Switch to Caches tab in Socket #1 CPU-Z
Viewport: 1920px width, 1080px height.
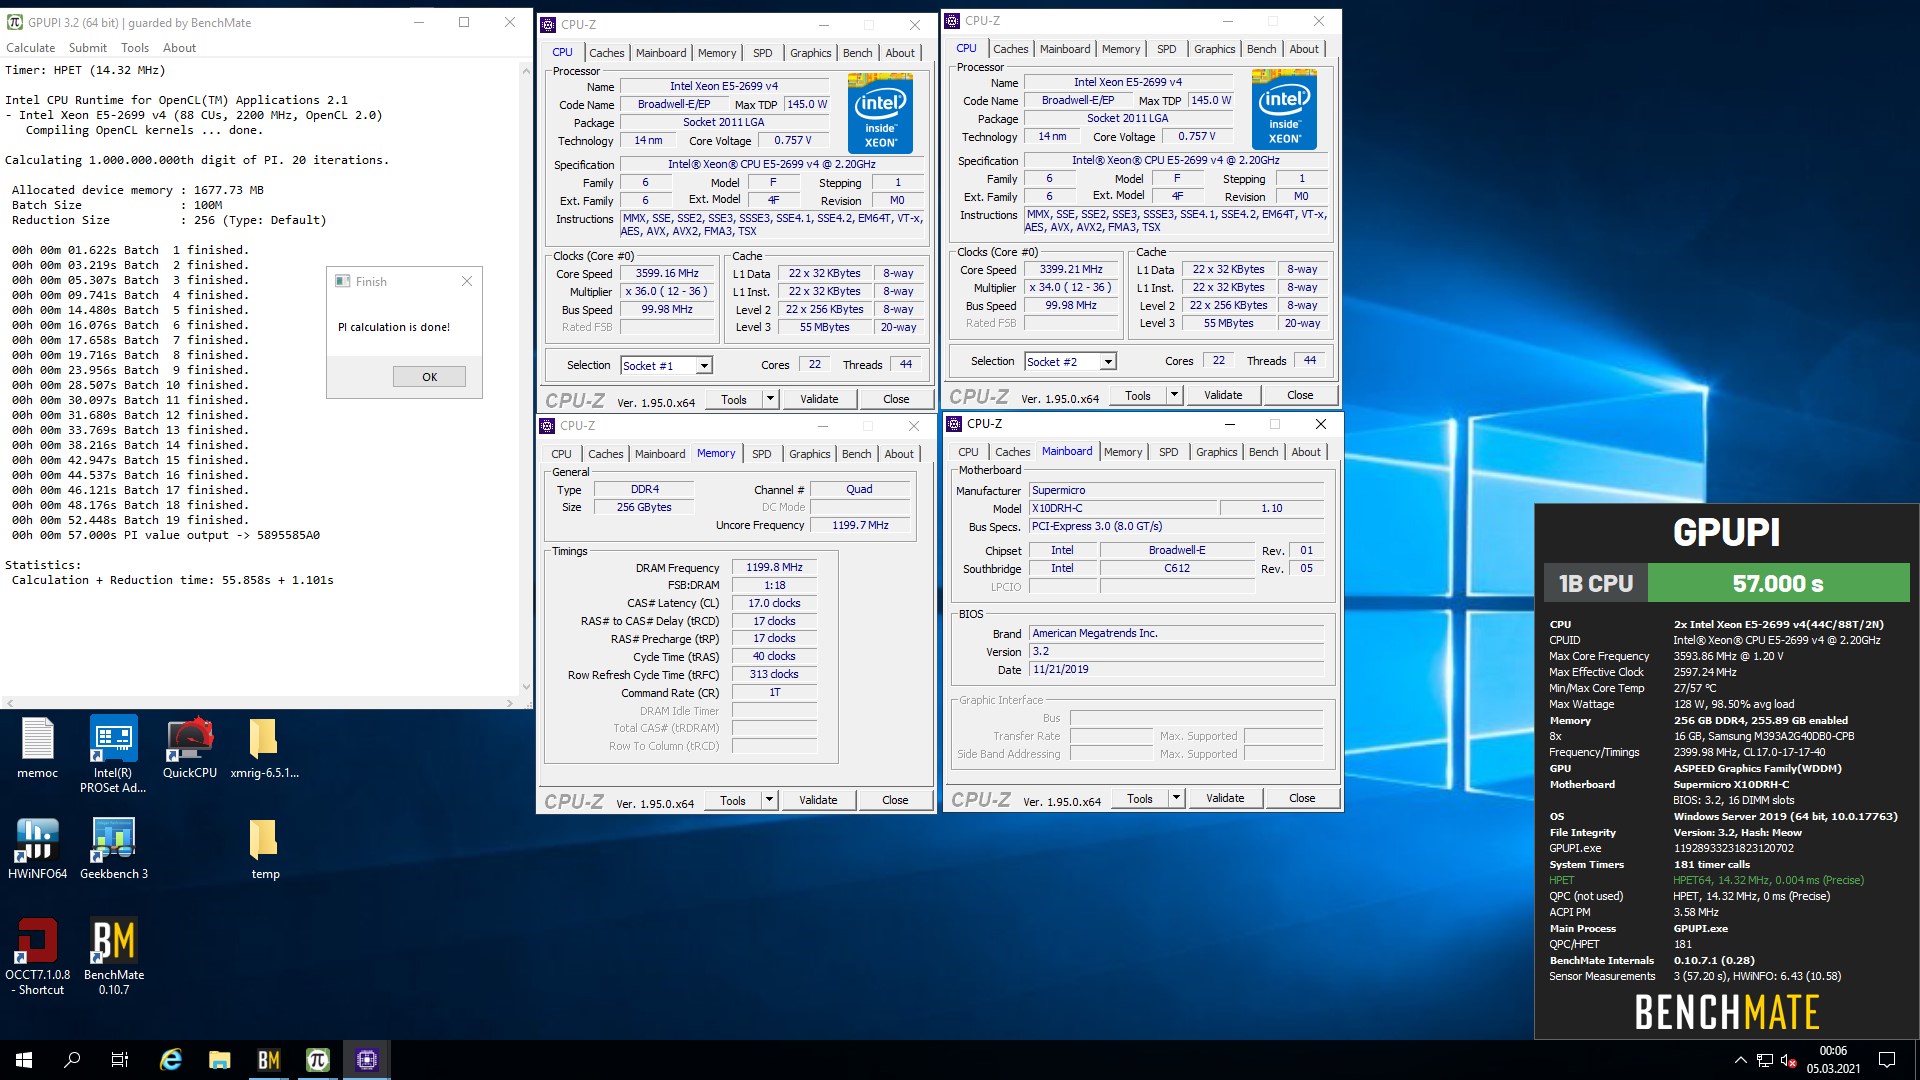(x=606, y=53)
